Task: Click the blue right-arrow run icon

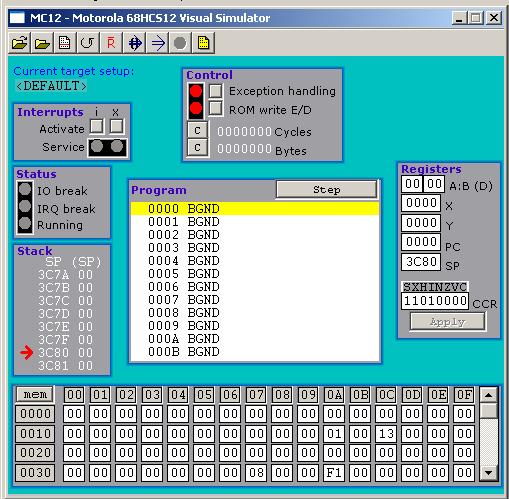Action: click(158, 43)
